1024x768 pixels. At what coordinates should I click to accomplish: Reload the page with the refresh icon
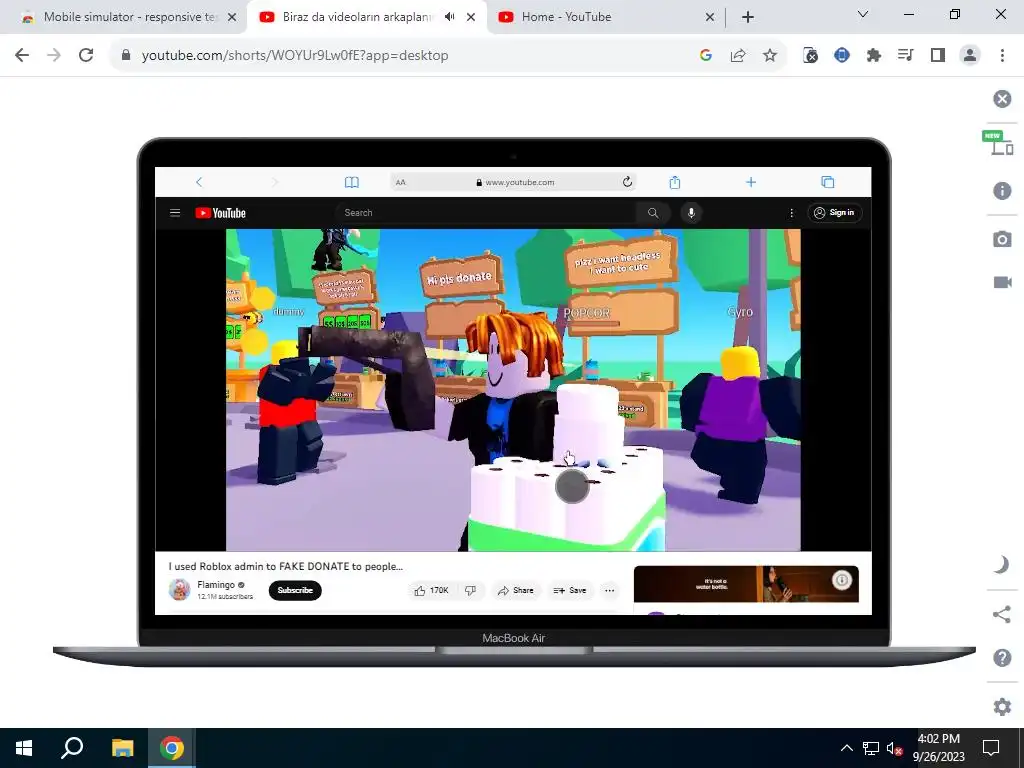tap(86, 56)
